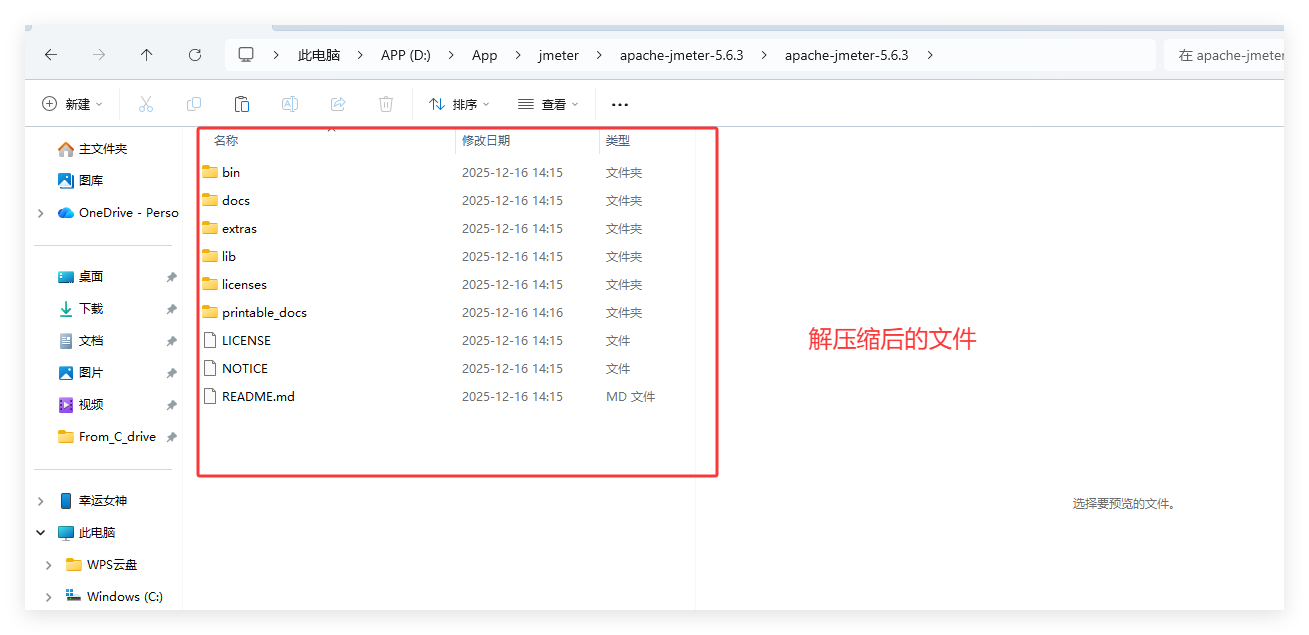Click the licenses folder icon
Screen dimensions: 1309x635
click(210, 284)
